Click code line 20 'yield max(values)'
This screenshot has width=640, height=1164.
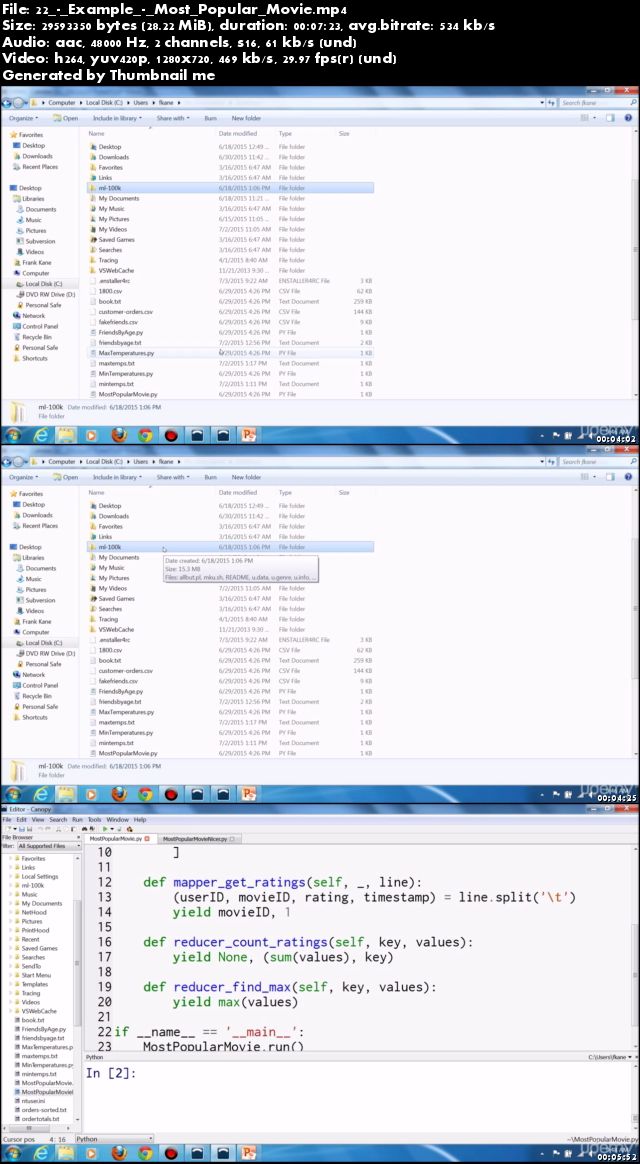coord(235,1002)
